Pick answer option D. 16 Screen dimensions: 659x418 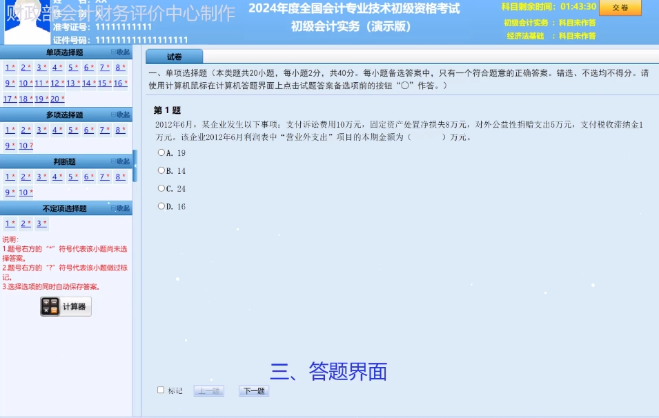click(161, 207)
